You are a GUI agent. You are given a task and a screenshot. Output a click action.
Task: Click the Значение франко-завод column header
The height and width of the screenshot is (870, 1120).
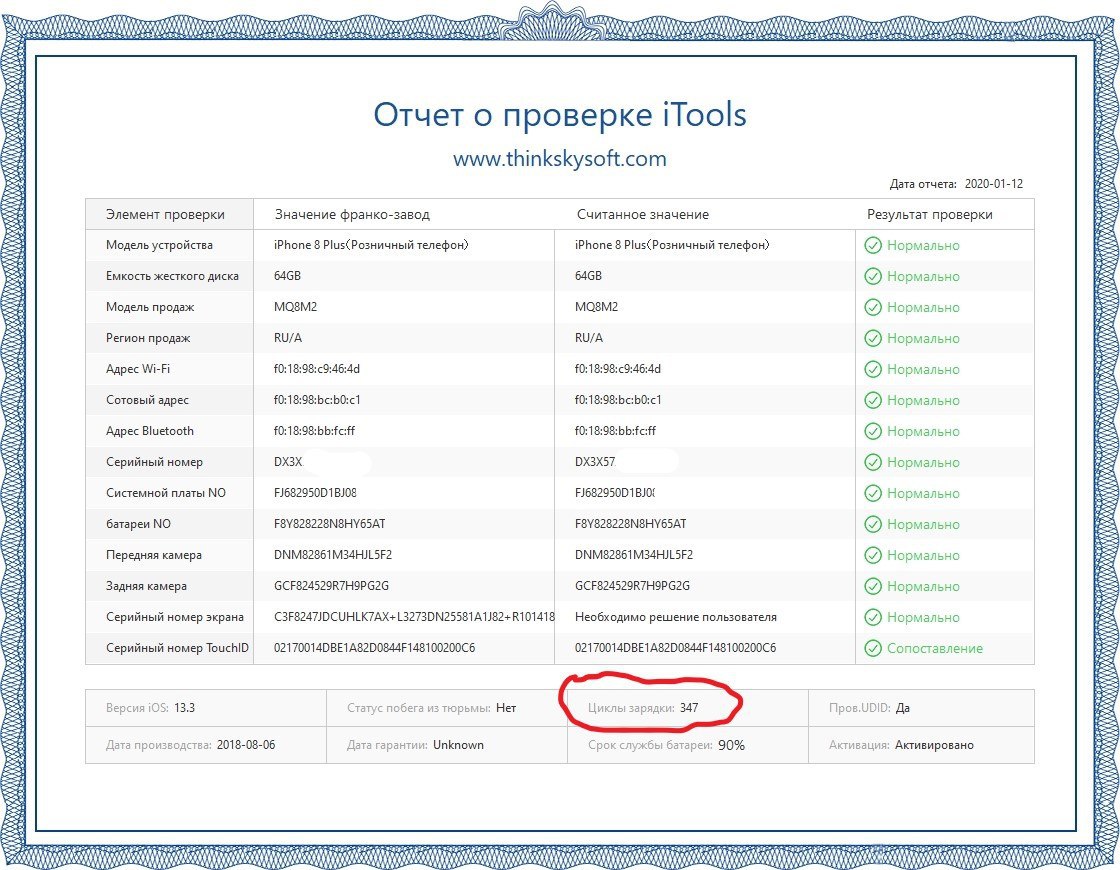pyautogui.click(x=352, y=214)
